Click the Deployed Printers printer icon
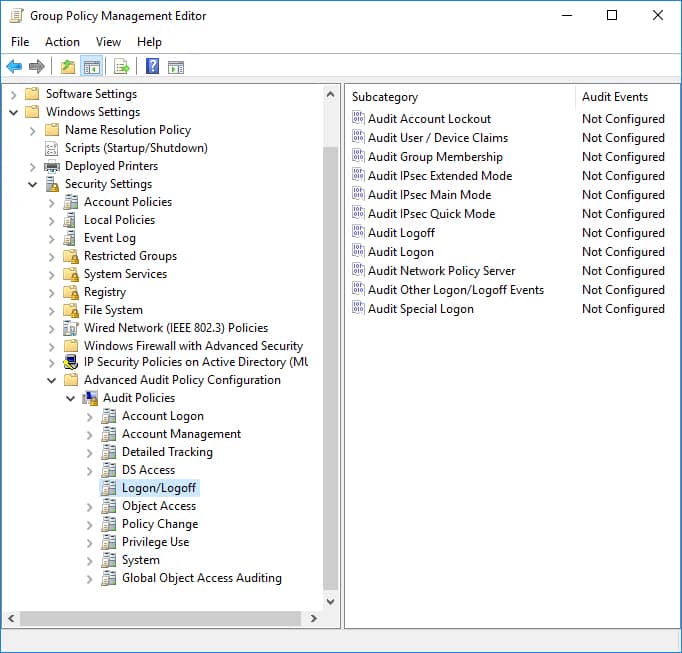 [x=52, y=166]
